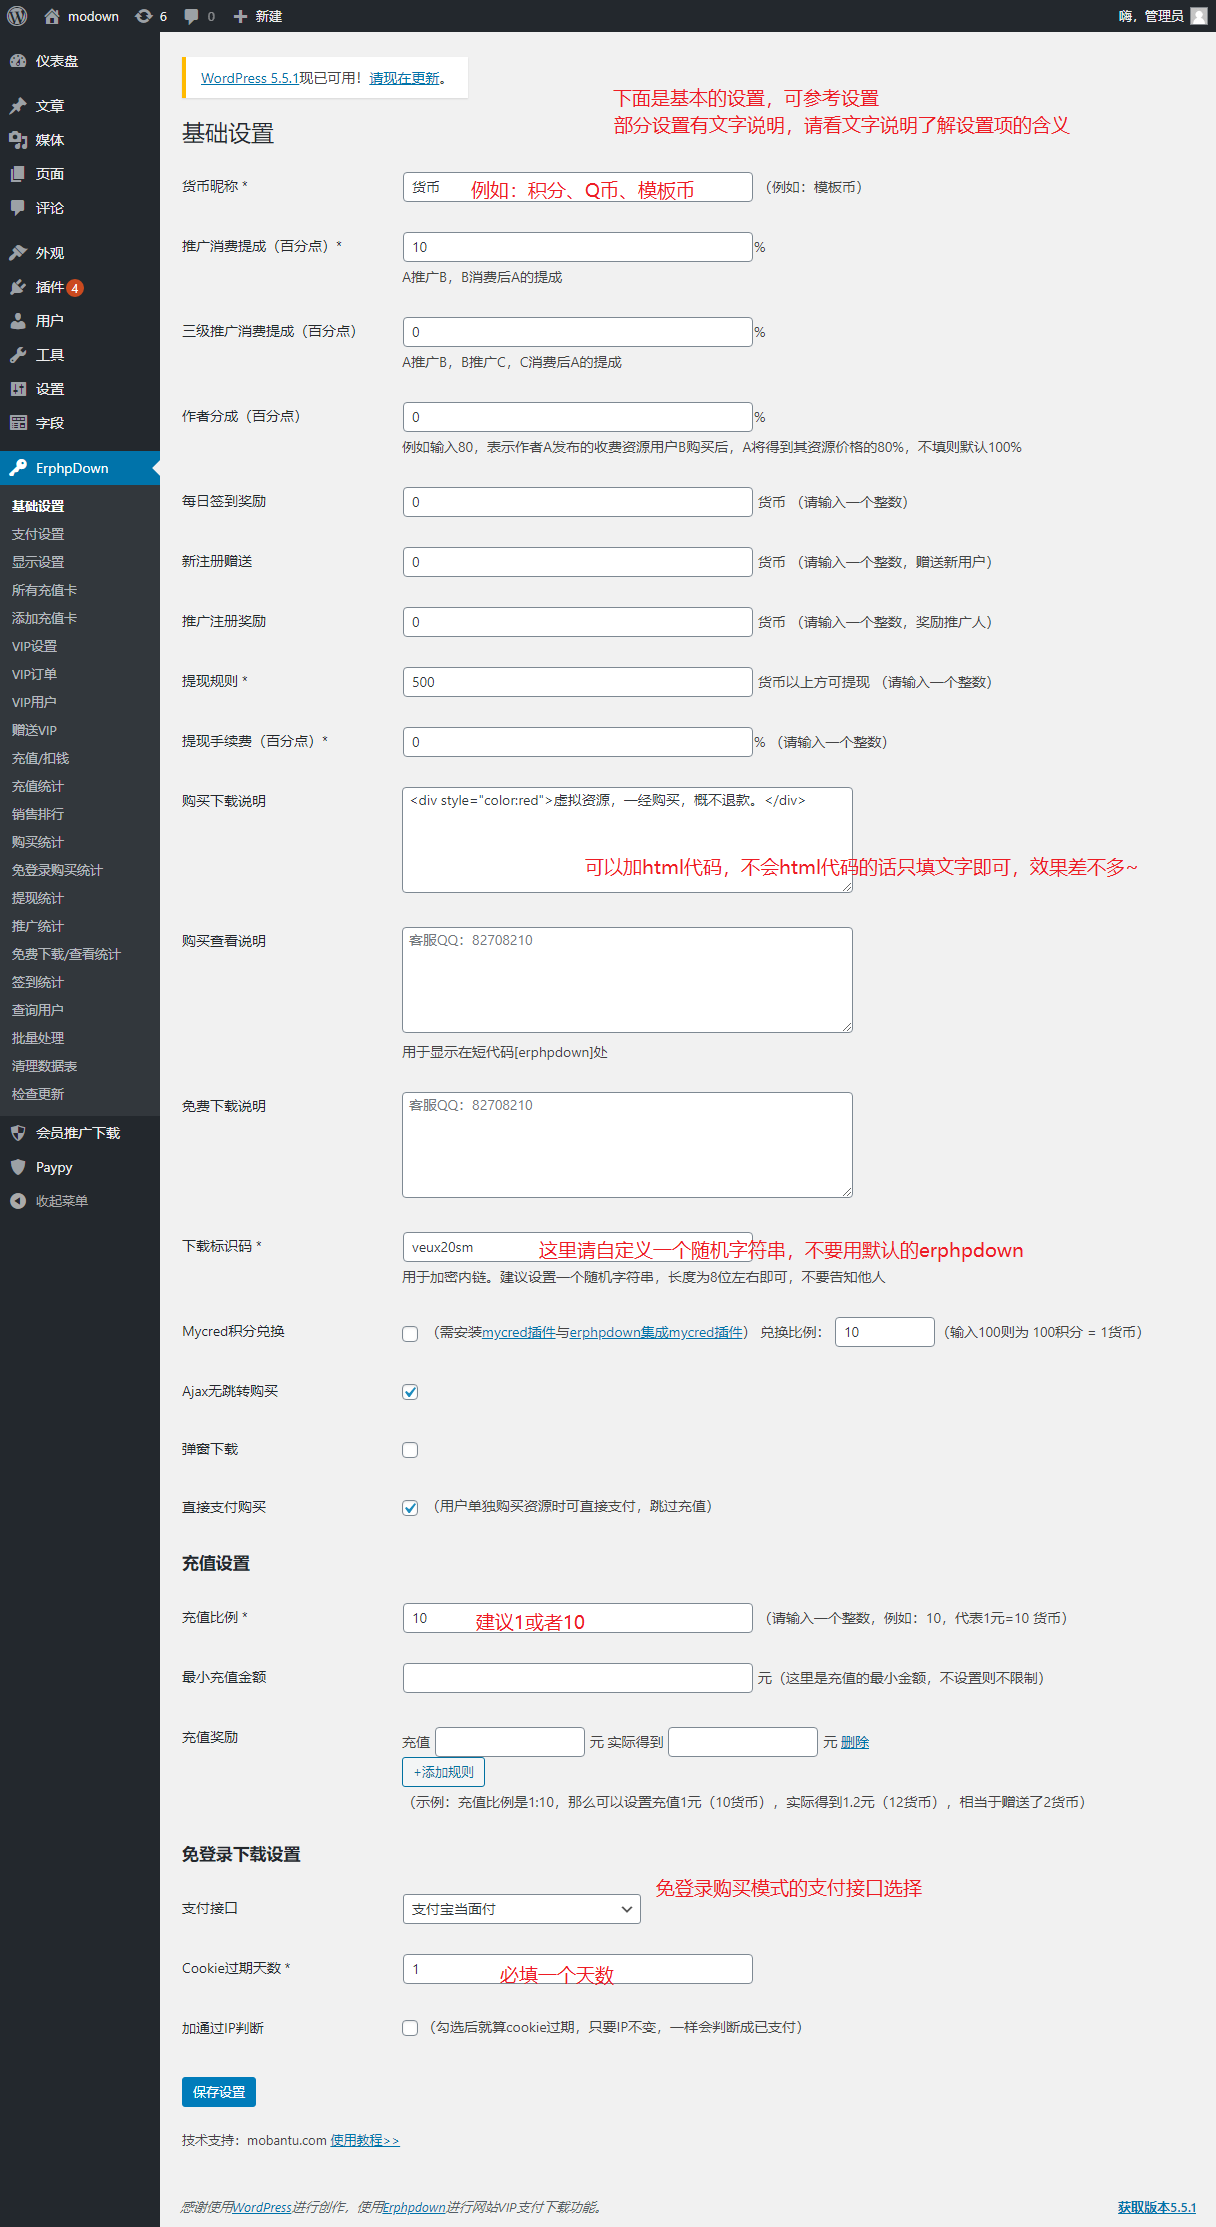Image resolution: width=1216 pixels, height=2227 pixels.
Task: Open the 媒体 media library icon
Action: (x=18, y=140)
